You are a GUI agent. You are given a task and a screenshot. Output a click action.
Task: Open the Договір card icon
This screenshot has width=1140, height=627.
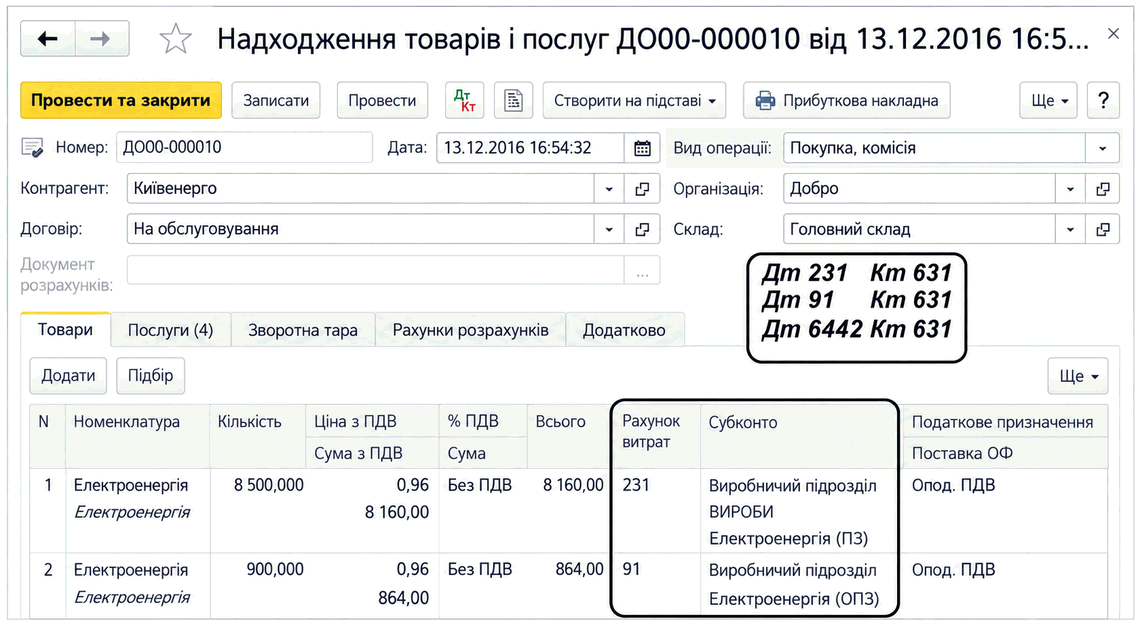point(642,229)
